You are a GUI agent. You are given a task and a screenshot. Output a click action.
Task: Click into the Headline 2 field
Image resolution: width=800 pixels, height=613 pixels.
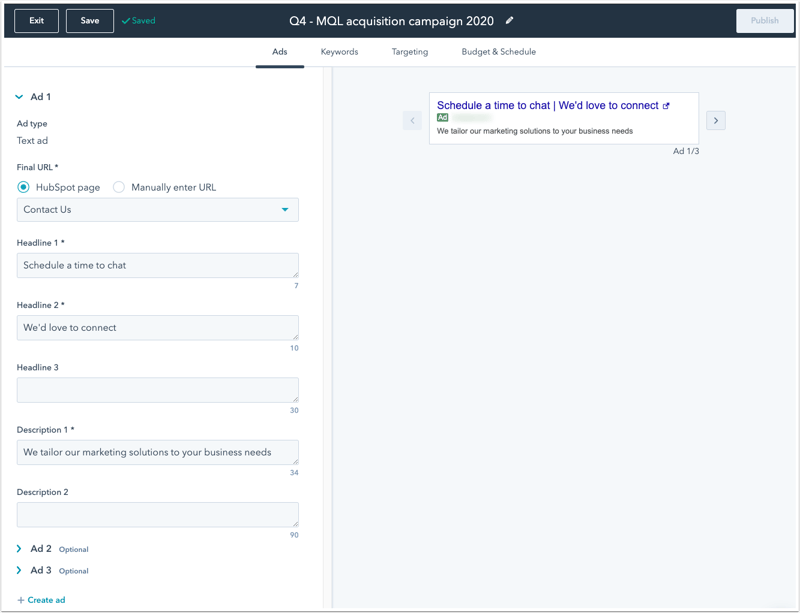point(158,328)
